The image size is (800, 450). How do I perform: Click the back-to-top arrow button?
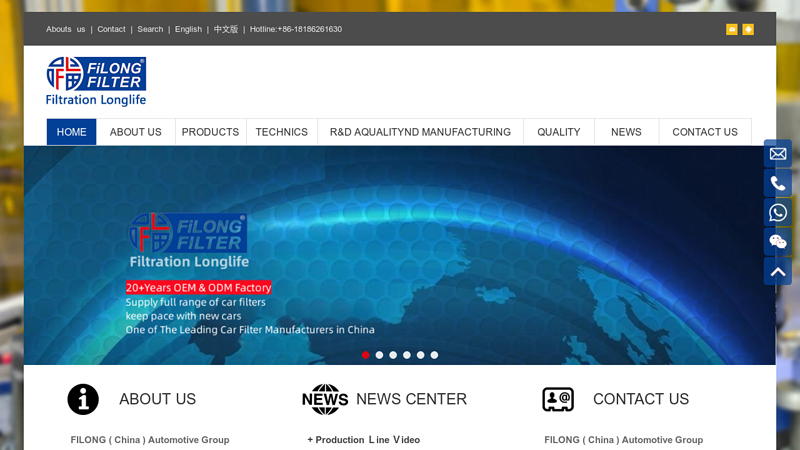click(x=778, y=271)
